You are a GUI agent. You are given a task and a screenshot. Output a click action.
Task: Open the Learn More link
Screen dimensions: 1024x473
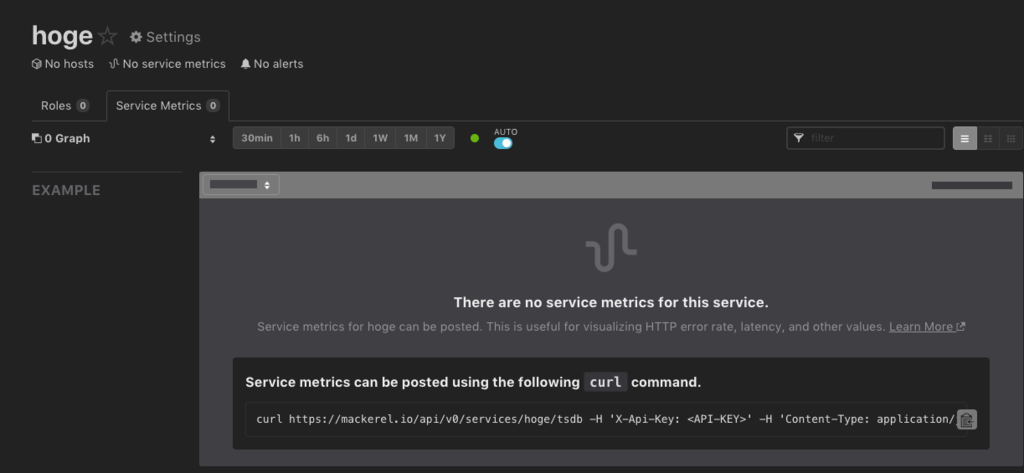[927, 327]
